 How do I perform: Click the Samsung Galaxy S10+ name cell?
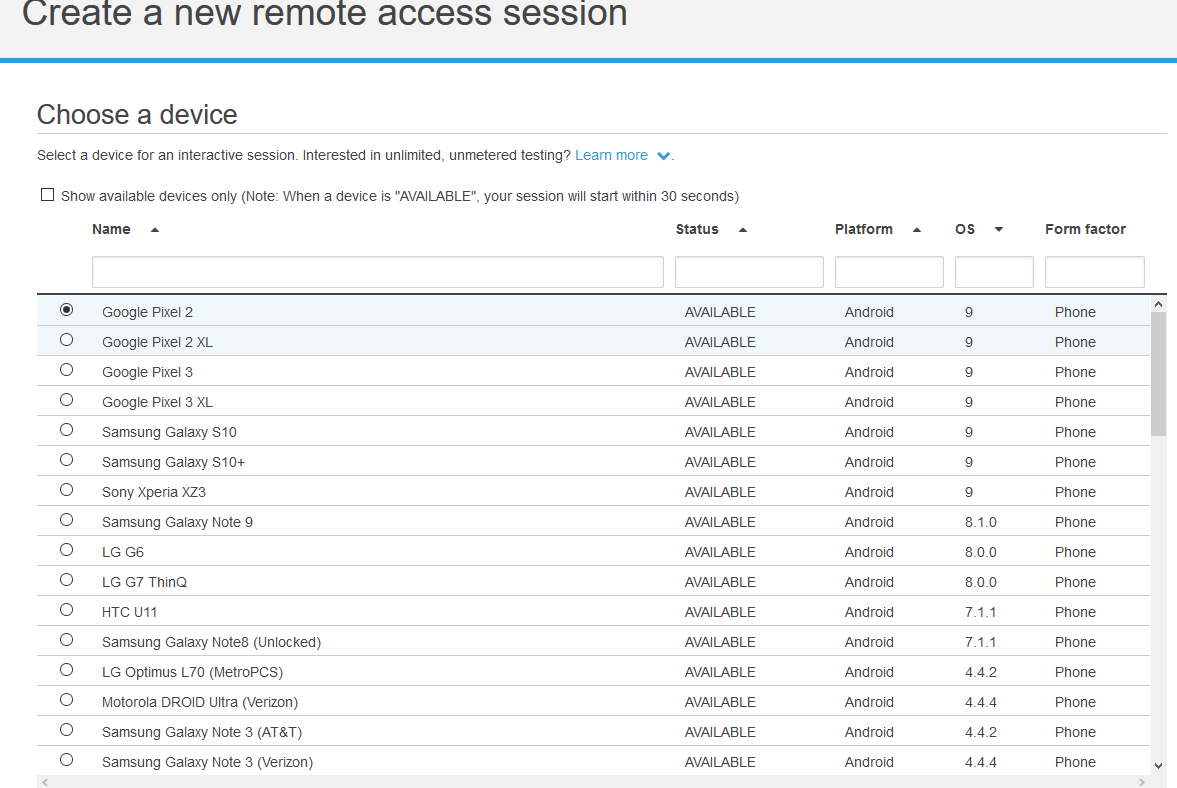(173, 462)
